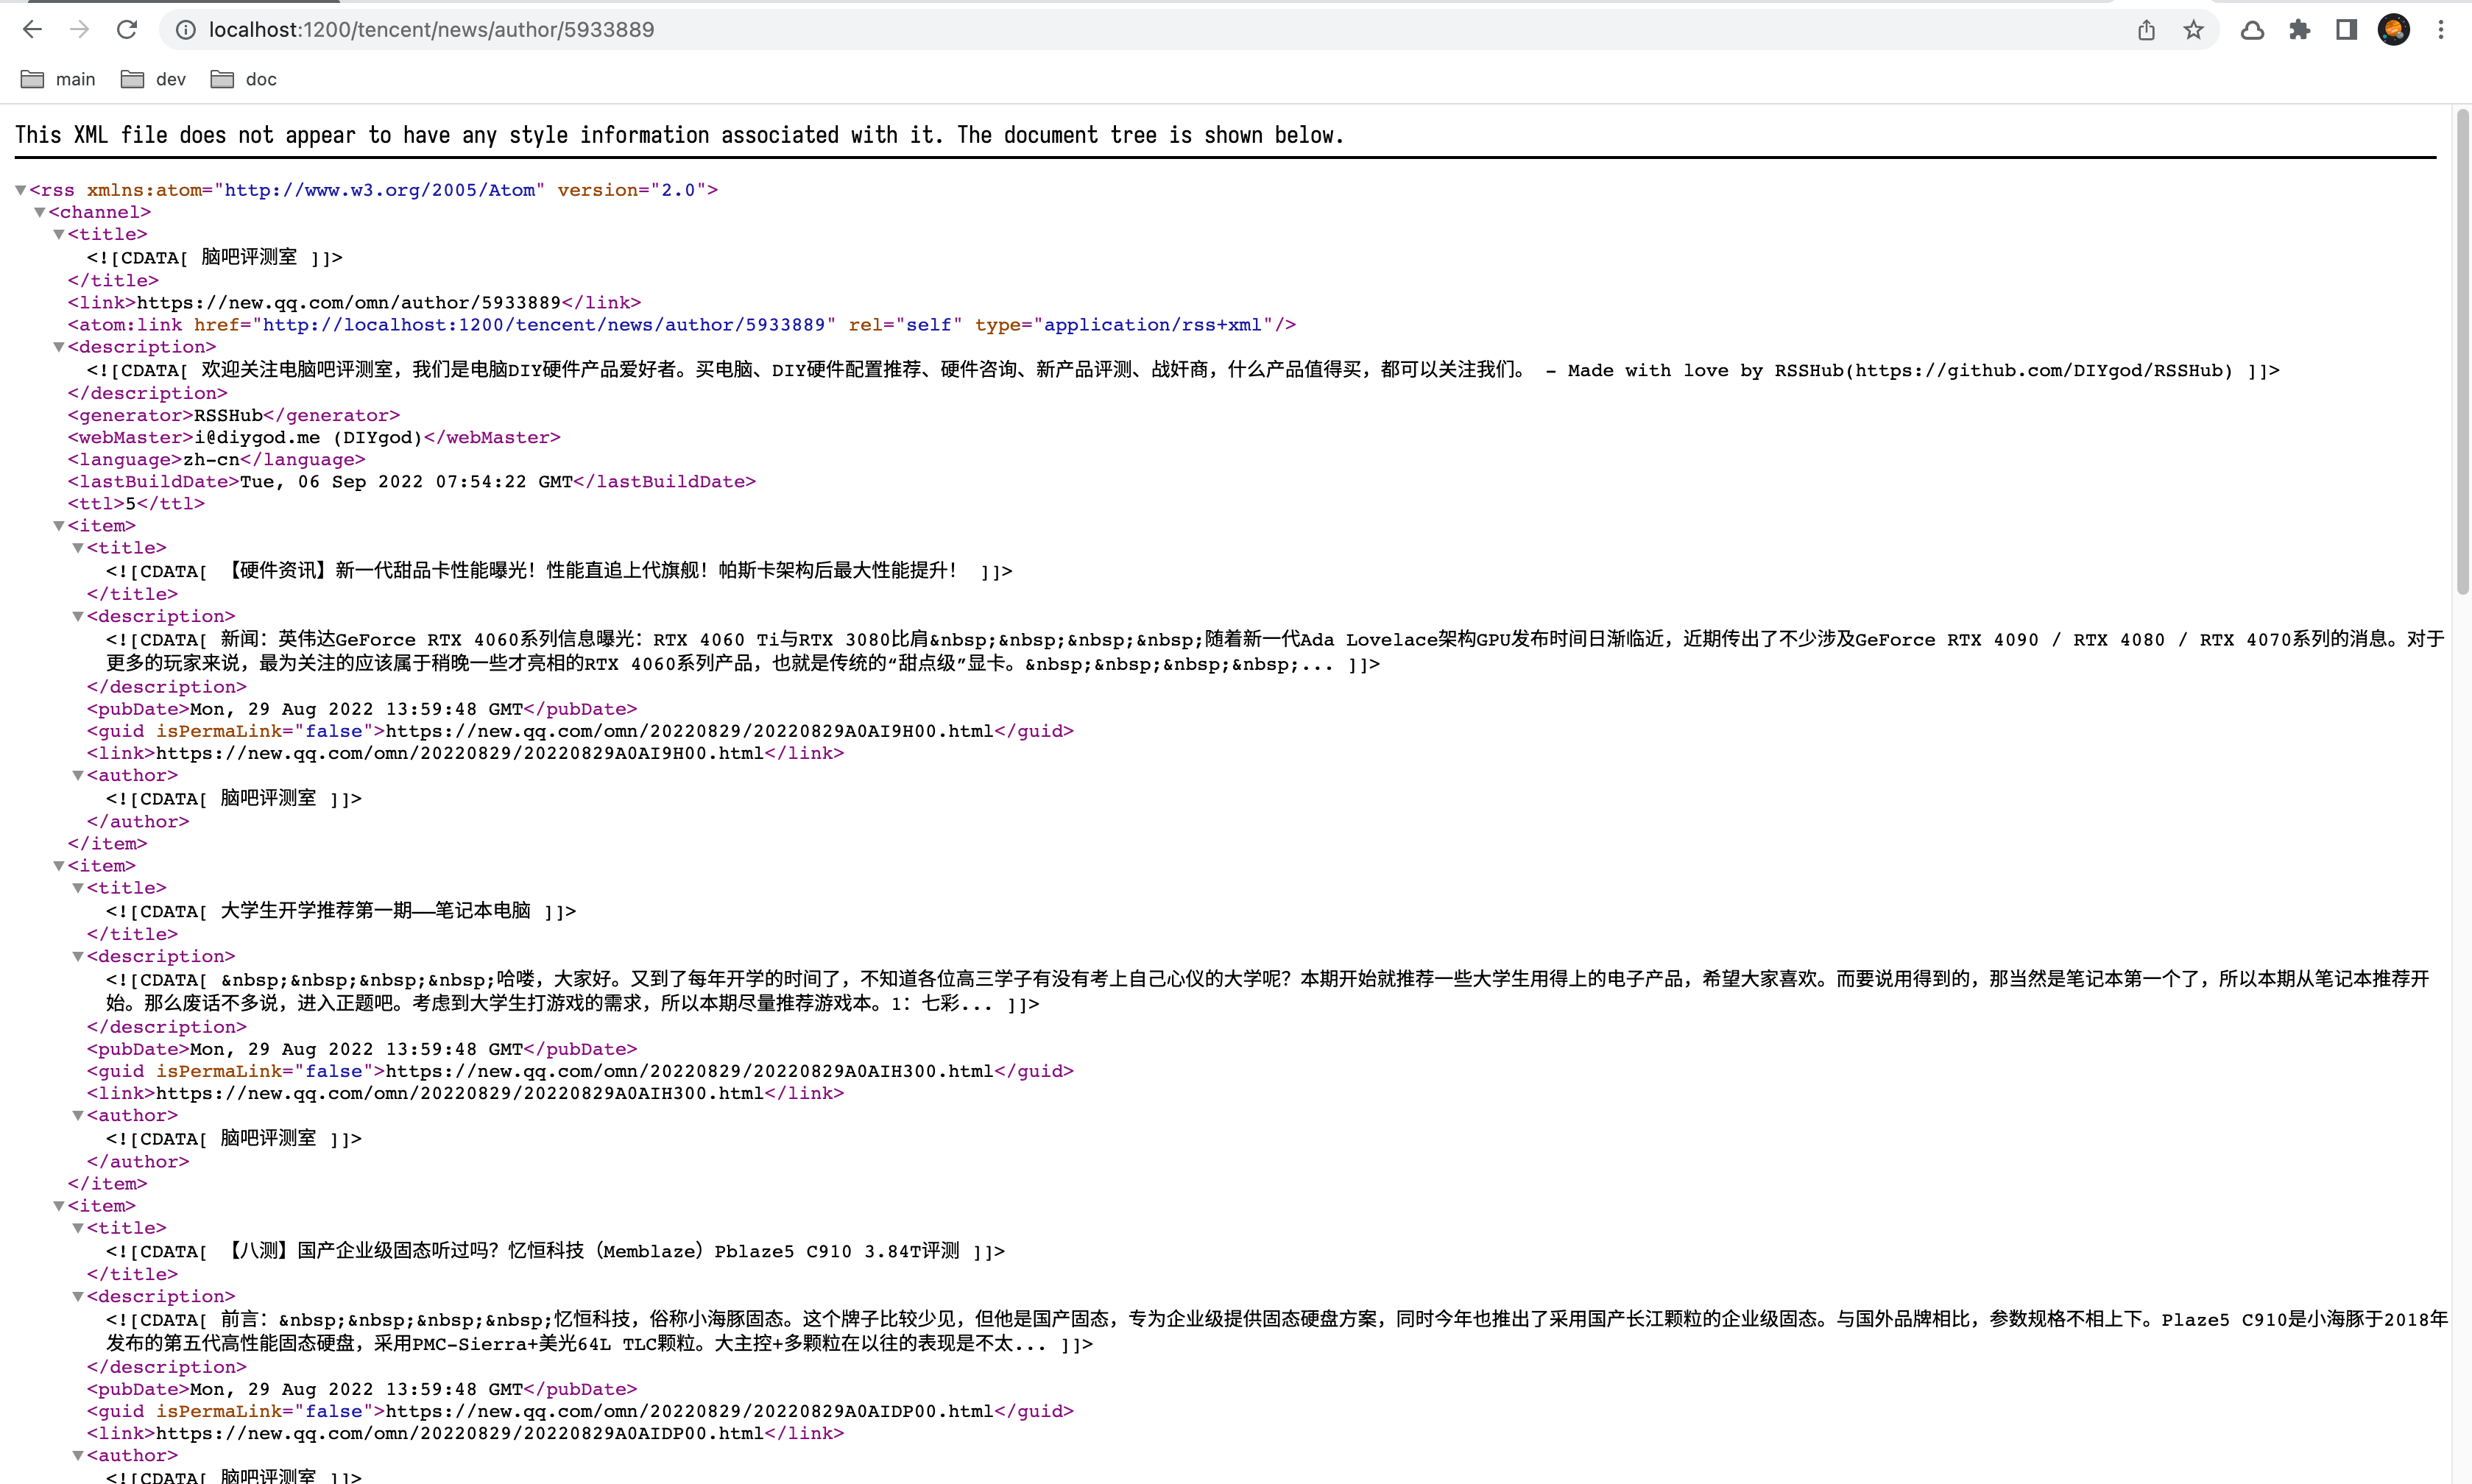This screenshot has height=1484, width=2472.
Task: Collapse the rss root element
Action: click(20, 189)
